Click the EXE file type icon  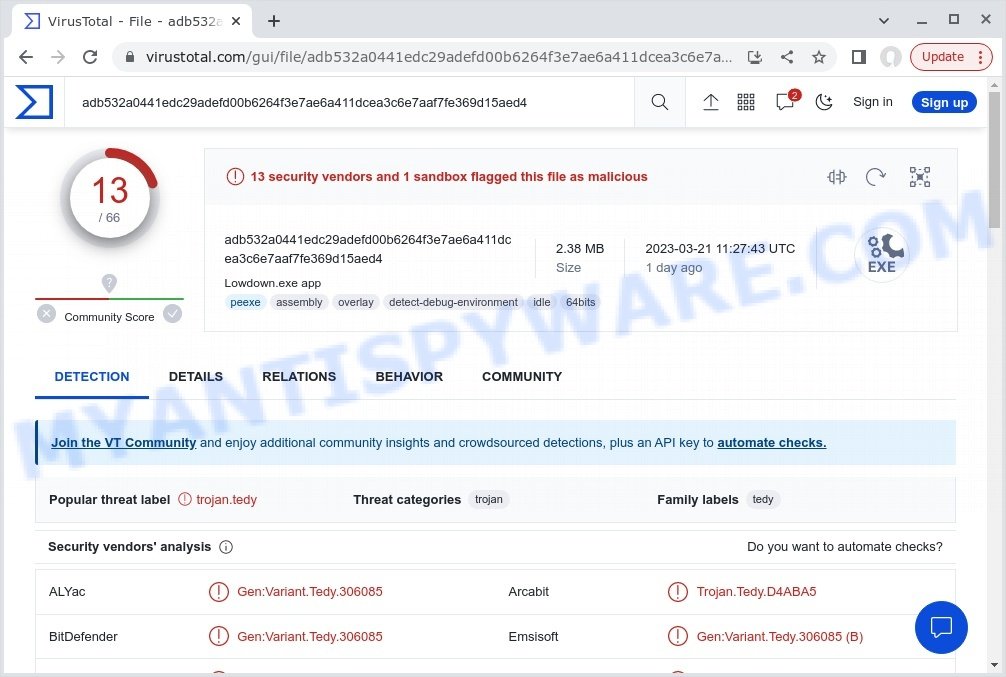point(882,255)
